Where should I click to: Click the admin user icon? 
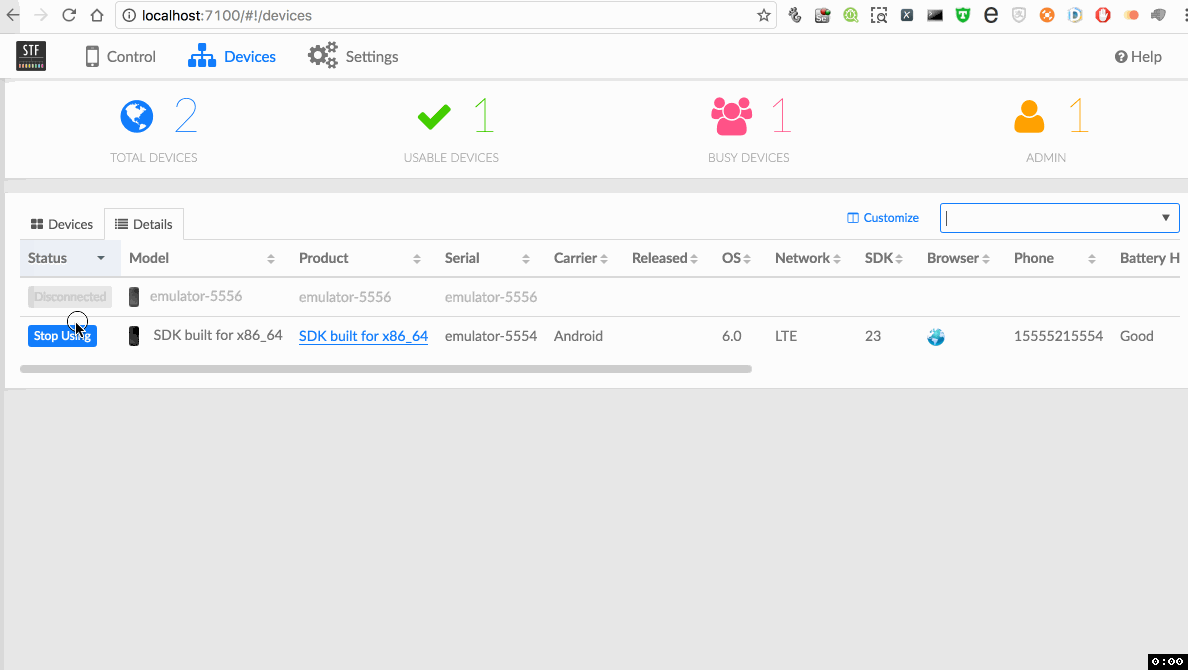(x=1029, y=117)
